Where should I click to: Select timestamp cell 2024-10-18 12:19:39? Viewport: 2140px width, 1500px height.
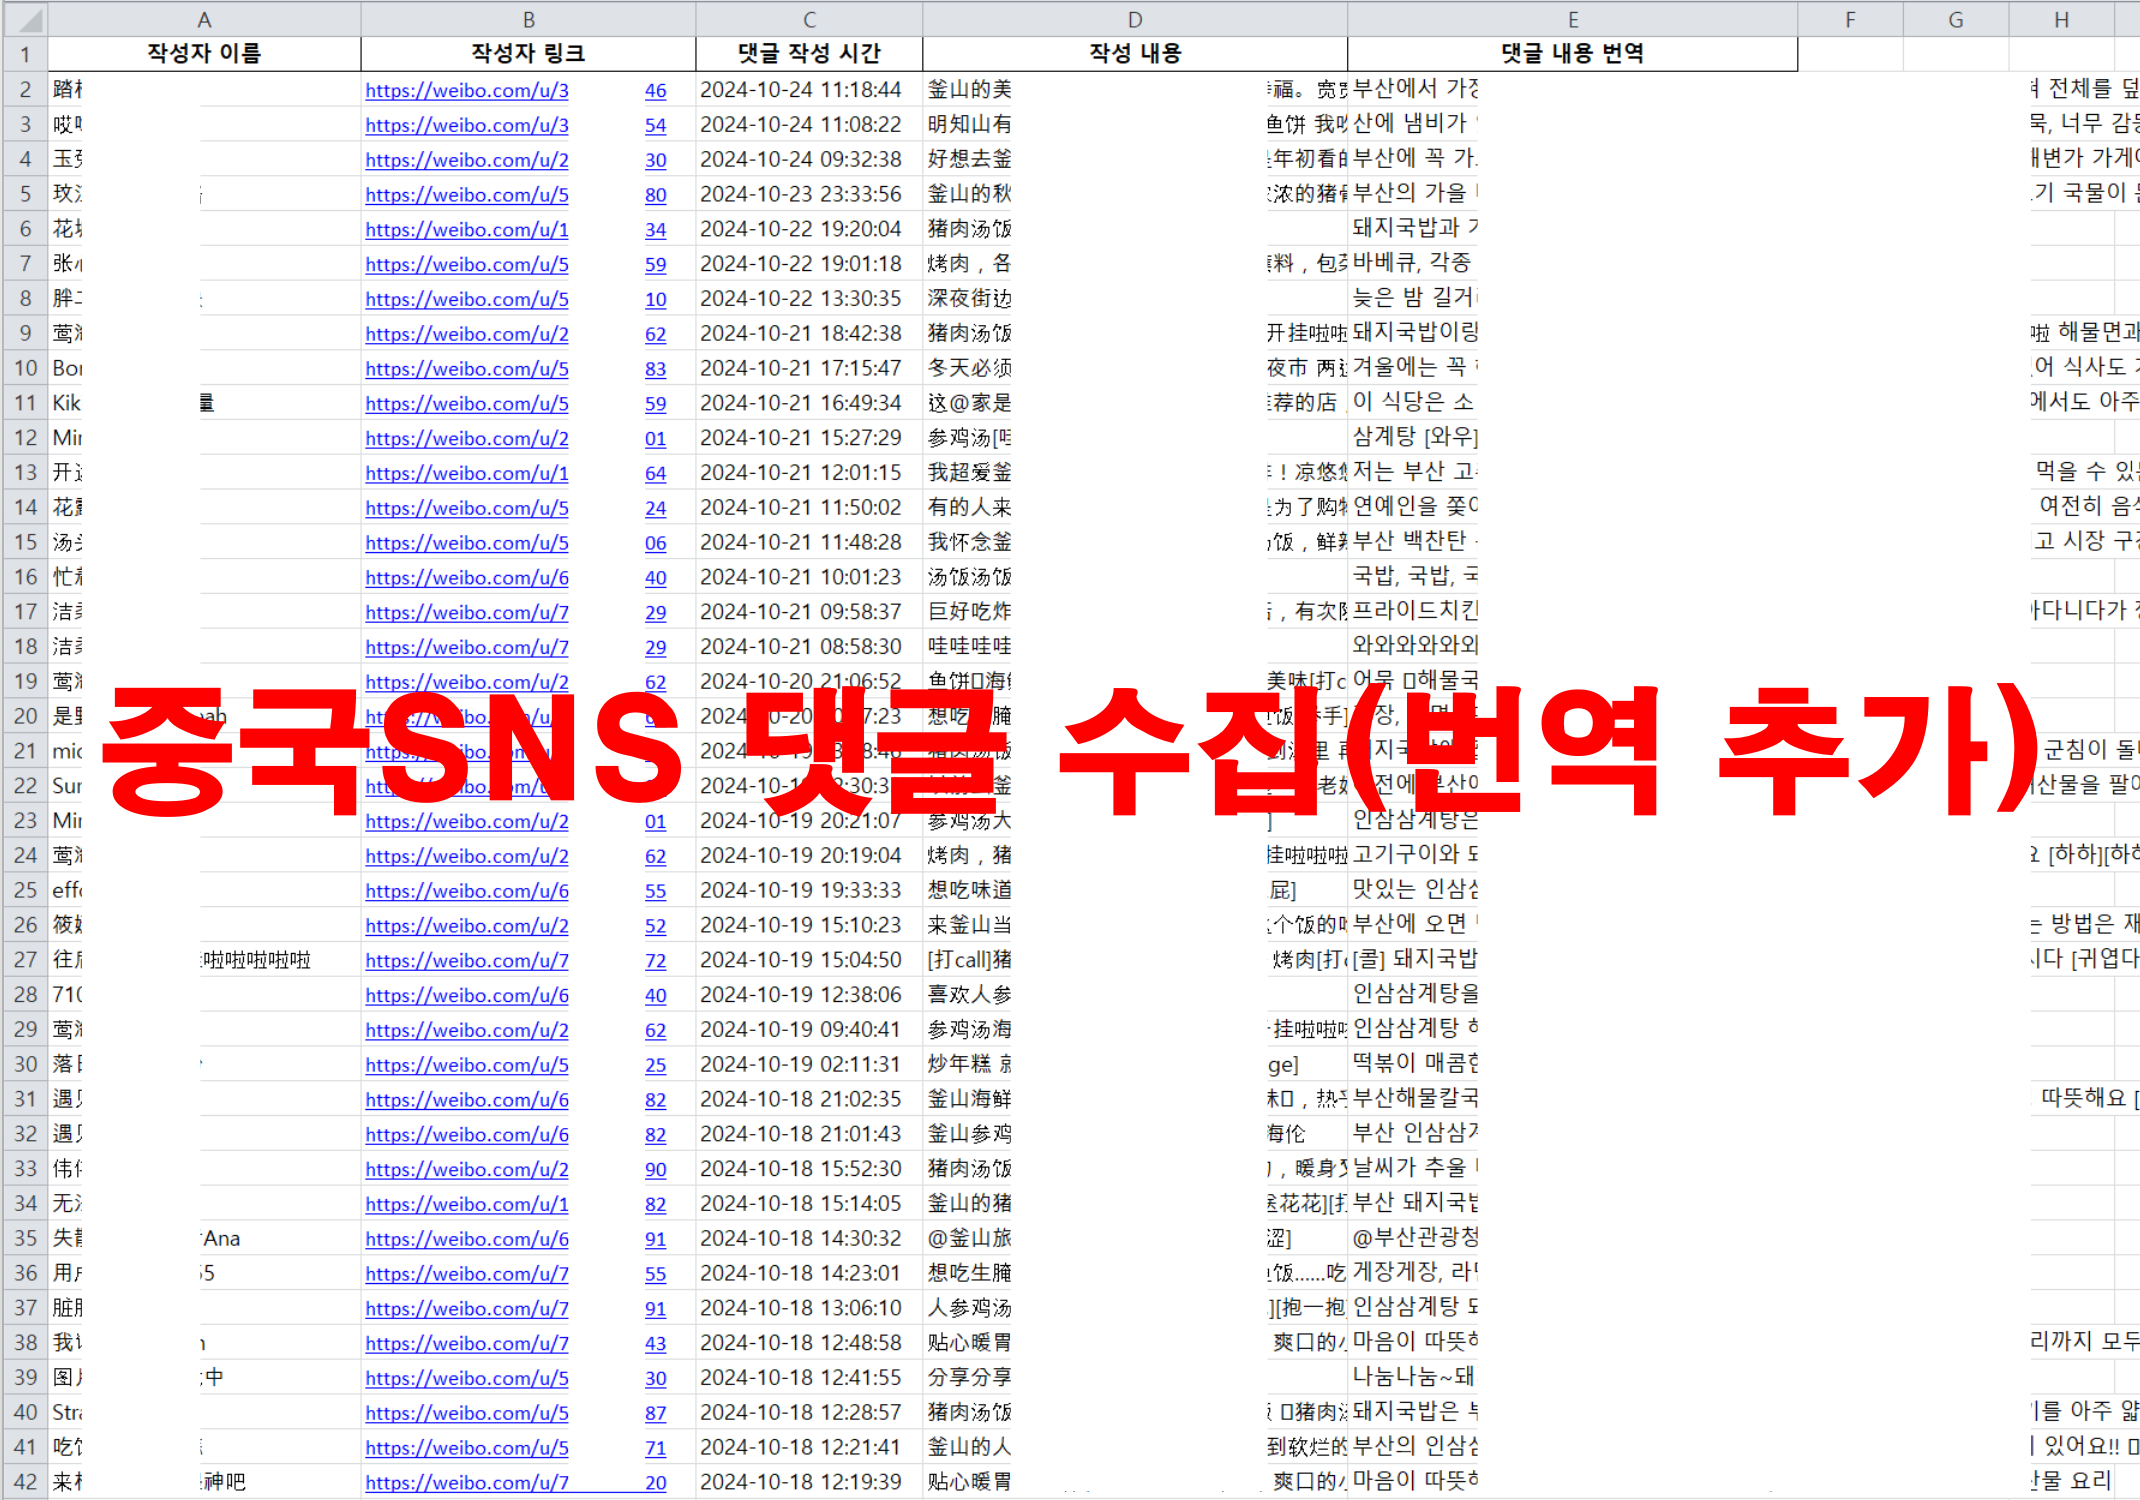801,1482
